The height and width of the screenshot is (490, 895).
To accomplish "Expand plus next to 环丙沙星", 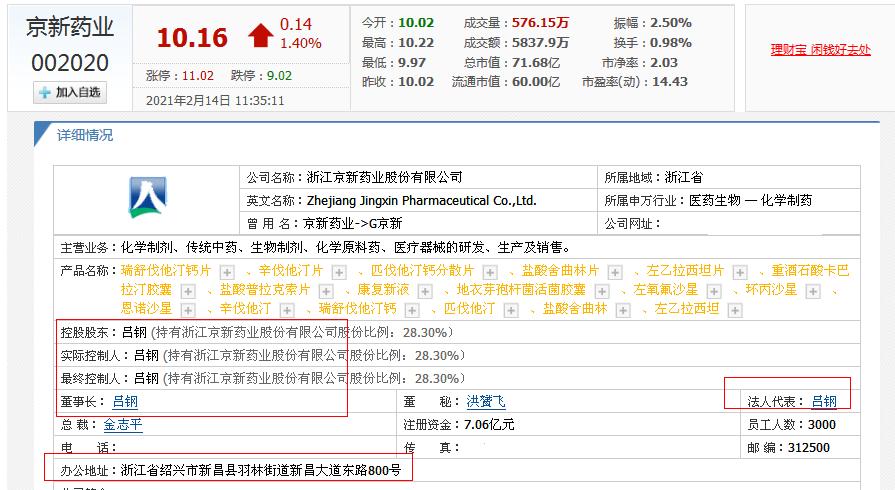I will 813,291.
